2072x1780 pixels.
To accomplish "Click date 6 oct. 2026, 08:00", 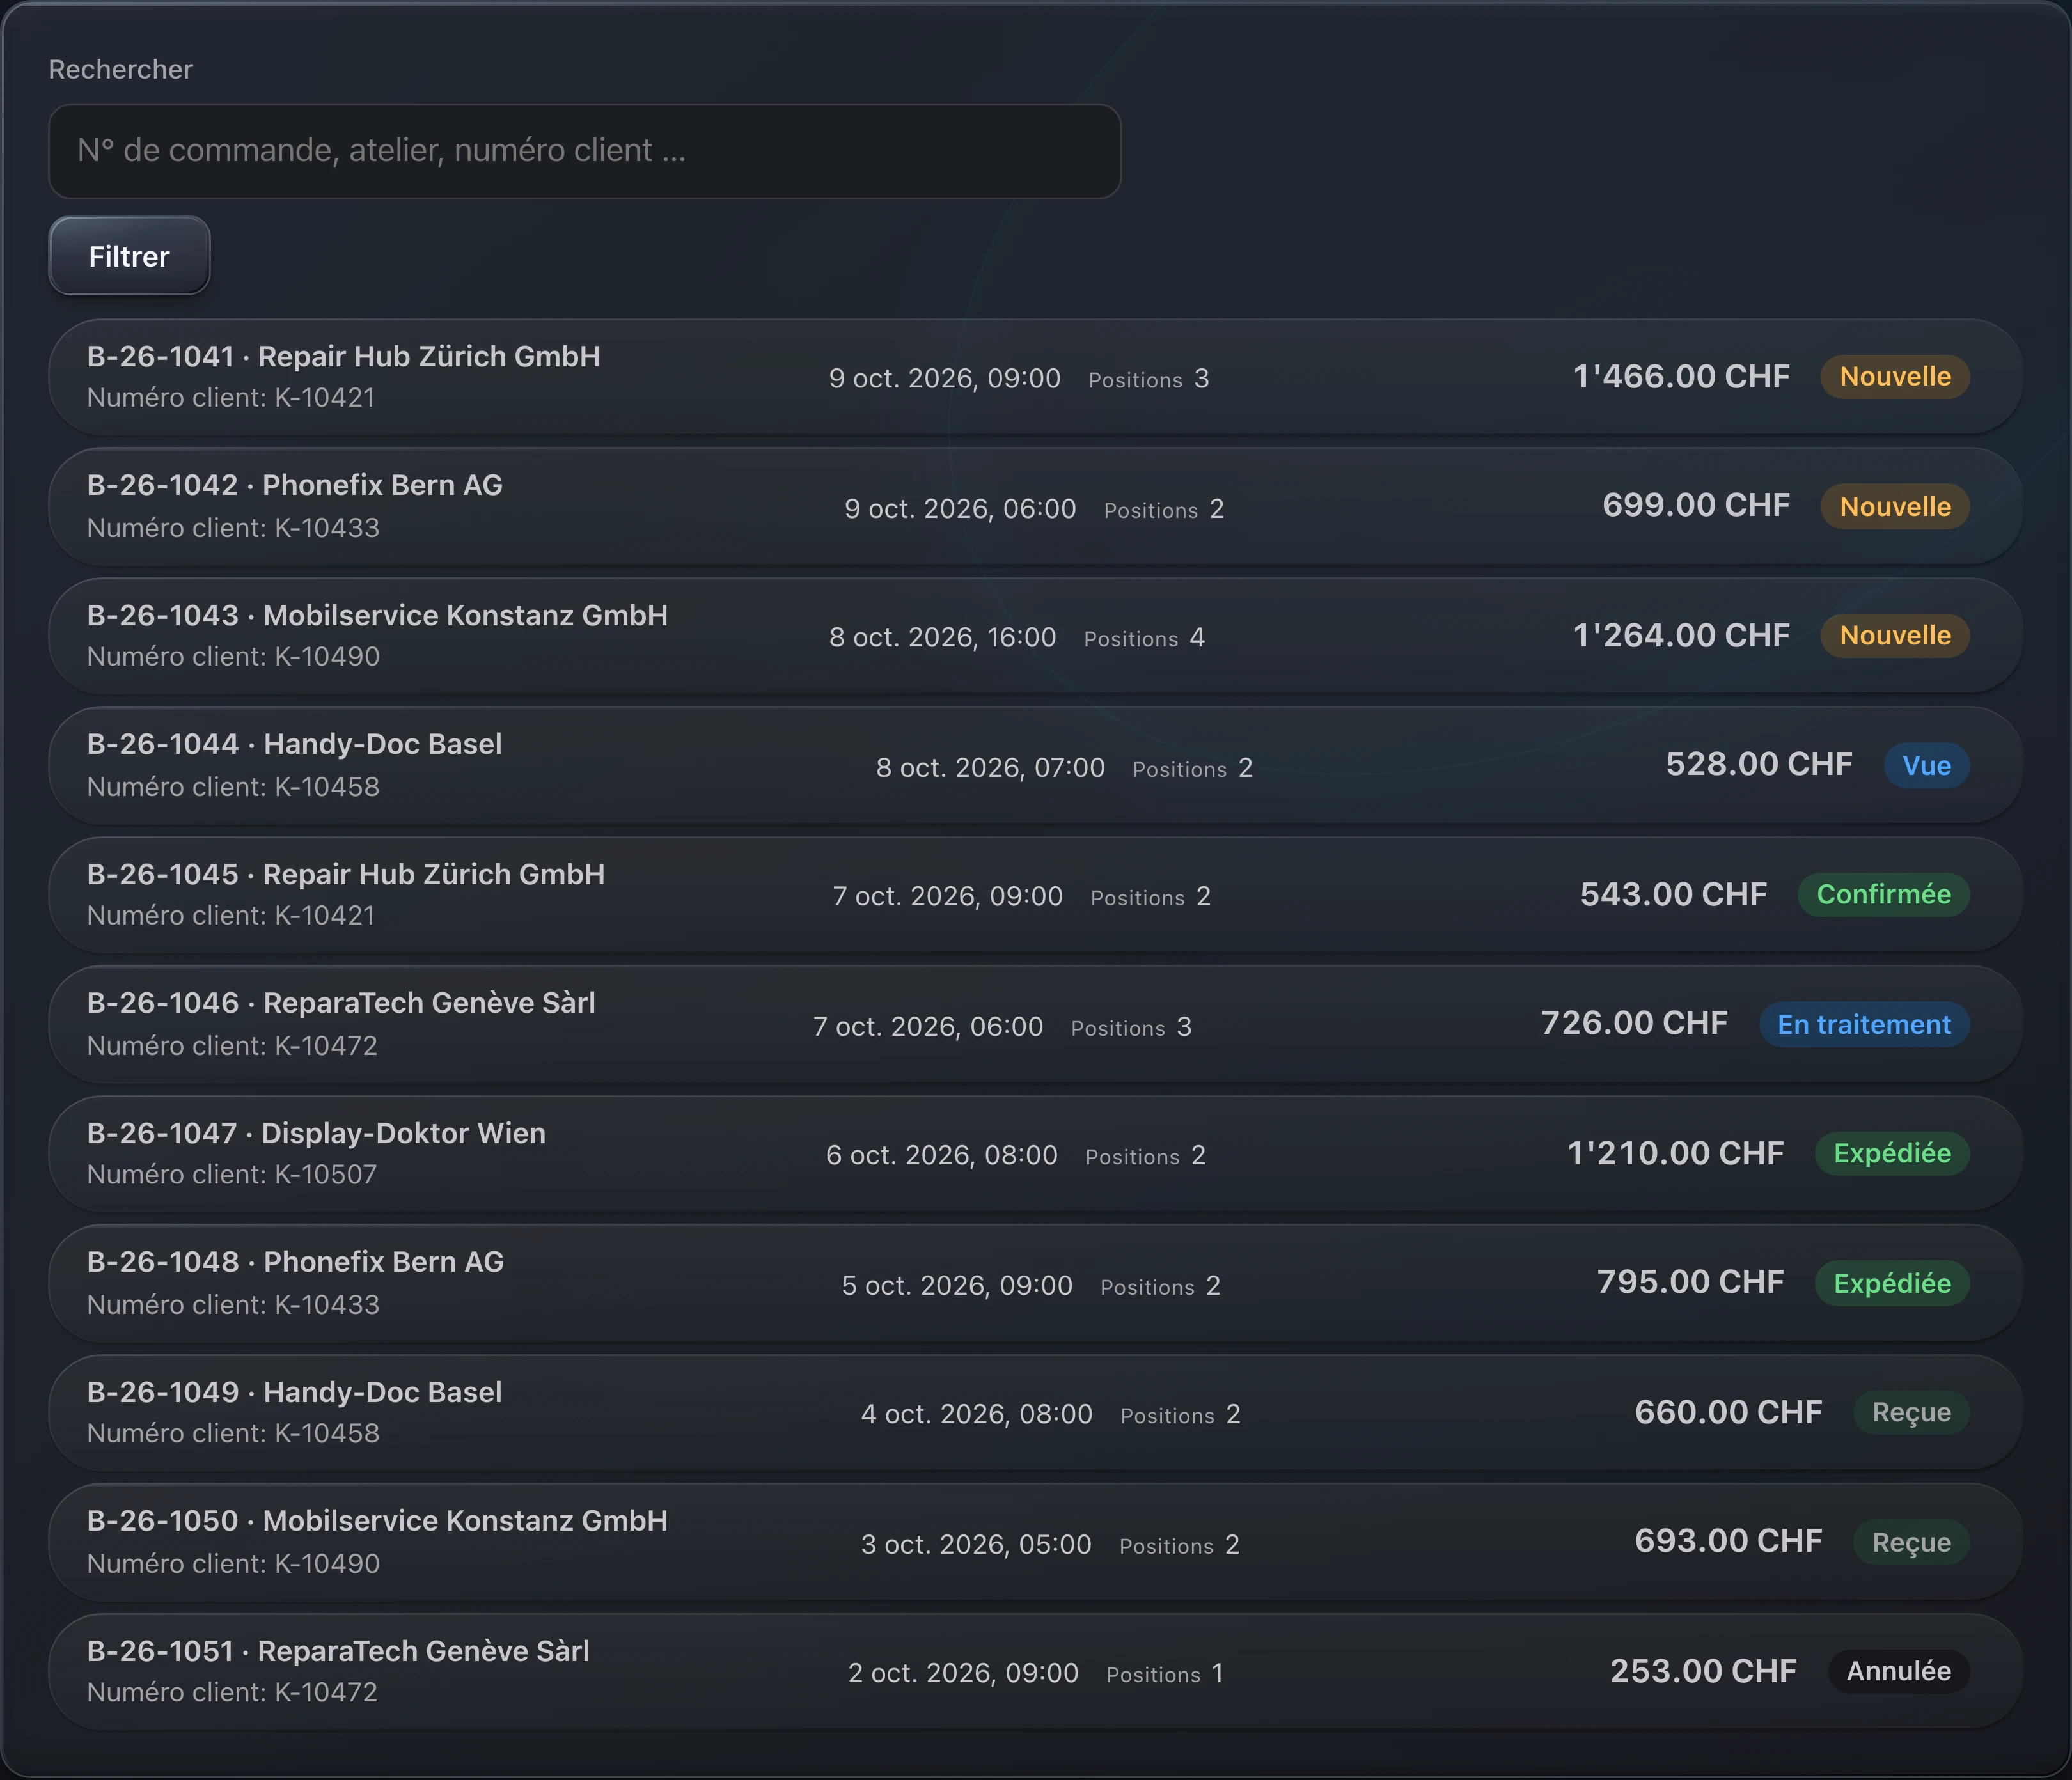I will 941,1156.
